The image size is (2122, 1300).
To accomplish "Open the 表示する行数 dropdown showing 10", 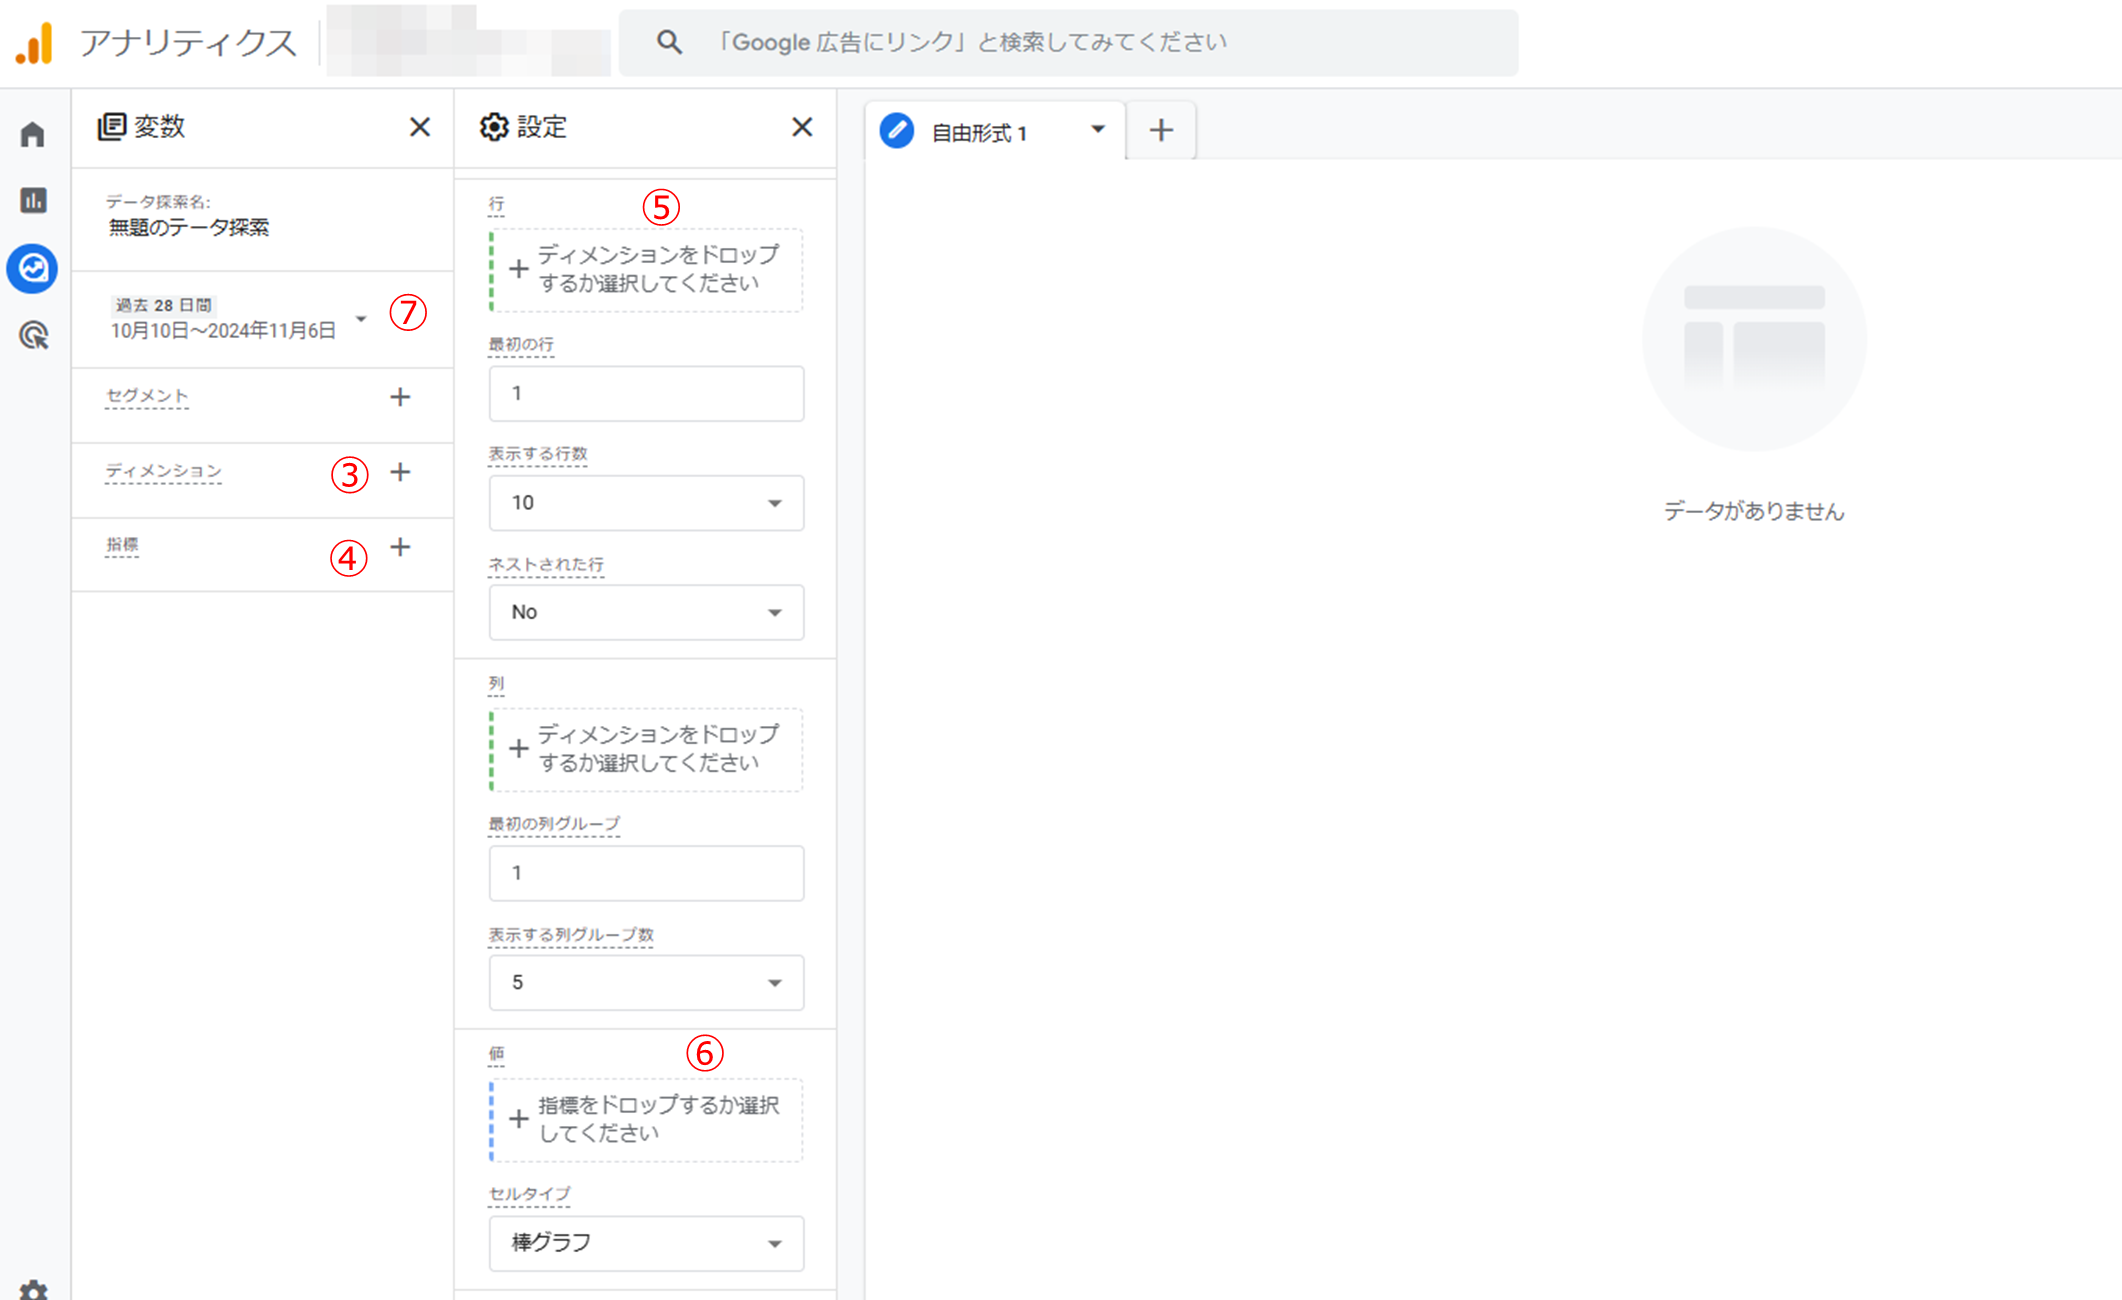I will (x=646, y=503).
